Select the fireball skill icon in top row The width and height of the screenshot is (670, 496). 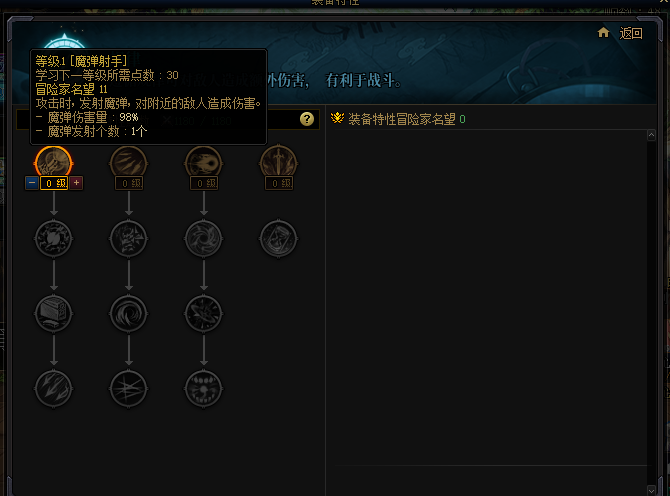coord(204,163)
